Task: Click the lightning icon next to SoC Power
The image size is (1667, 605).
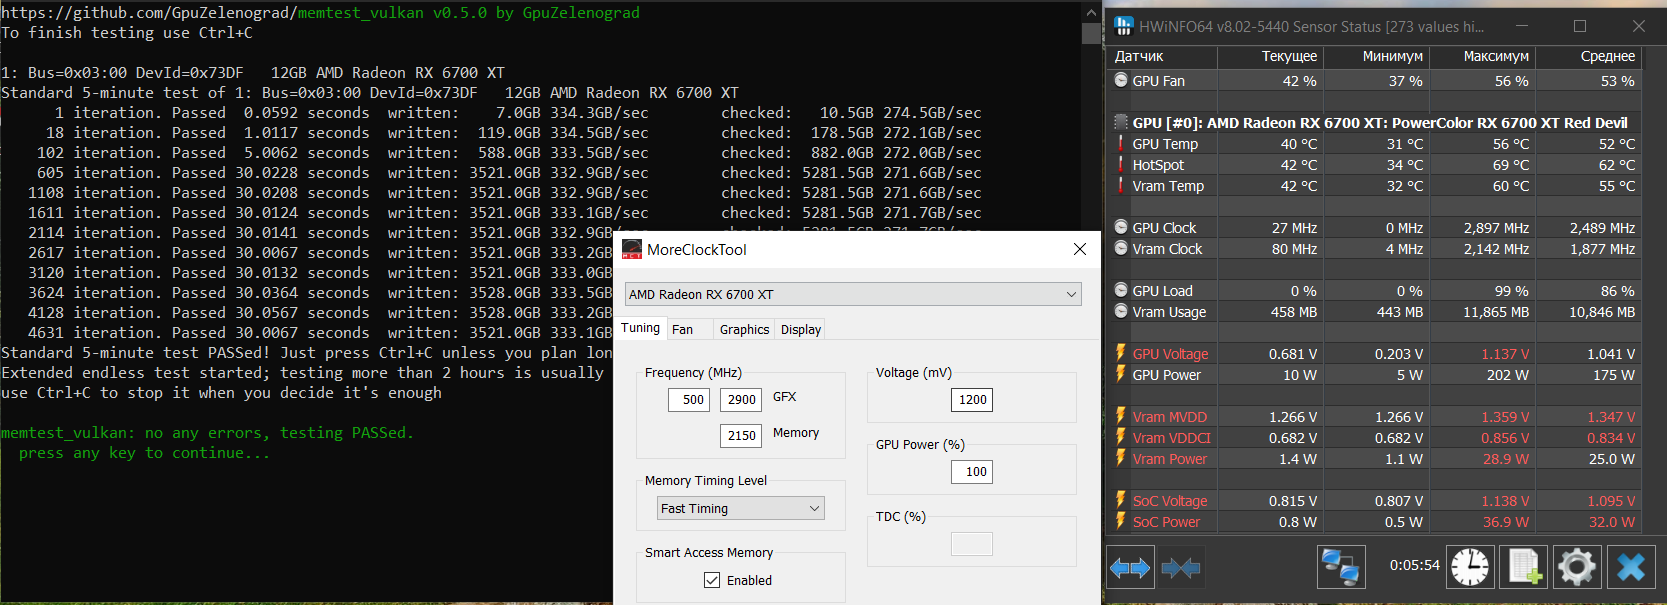Action: [x=1121, y=521]
